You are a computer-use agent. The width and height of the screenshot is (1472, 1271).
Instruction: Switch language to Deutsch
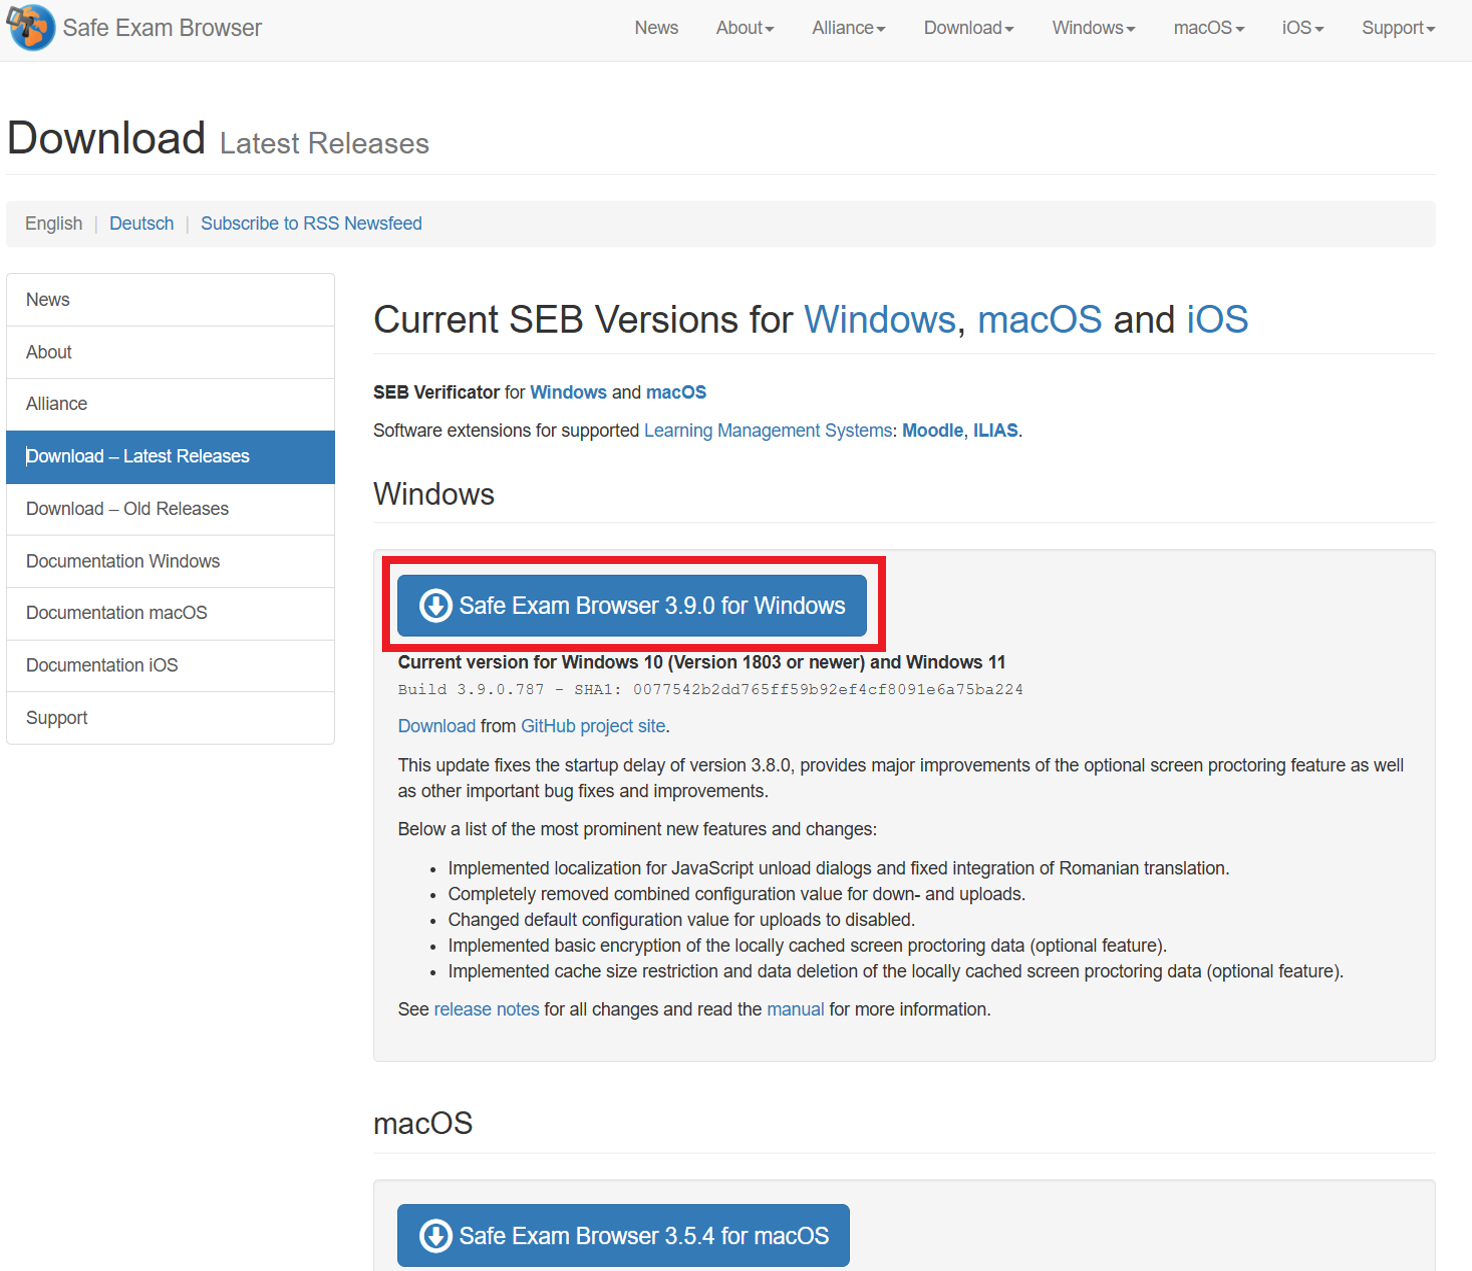141,223
